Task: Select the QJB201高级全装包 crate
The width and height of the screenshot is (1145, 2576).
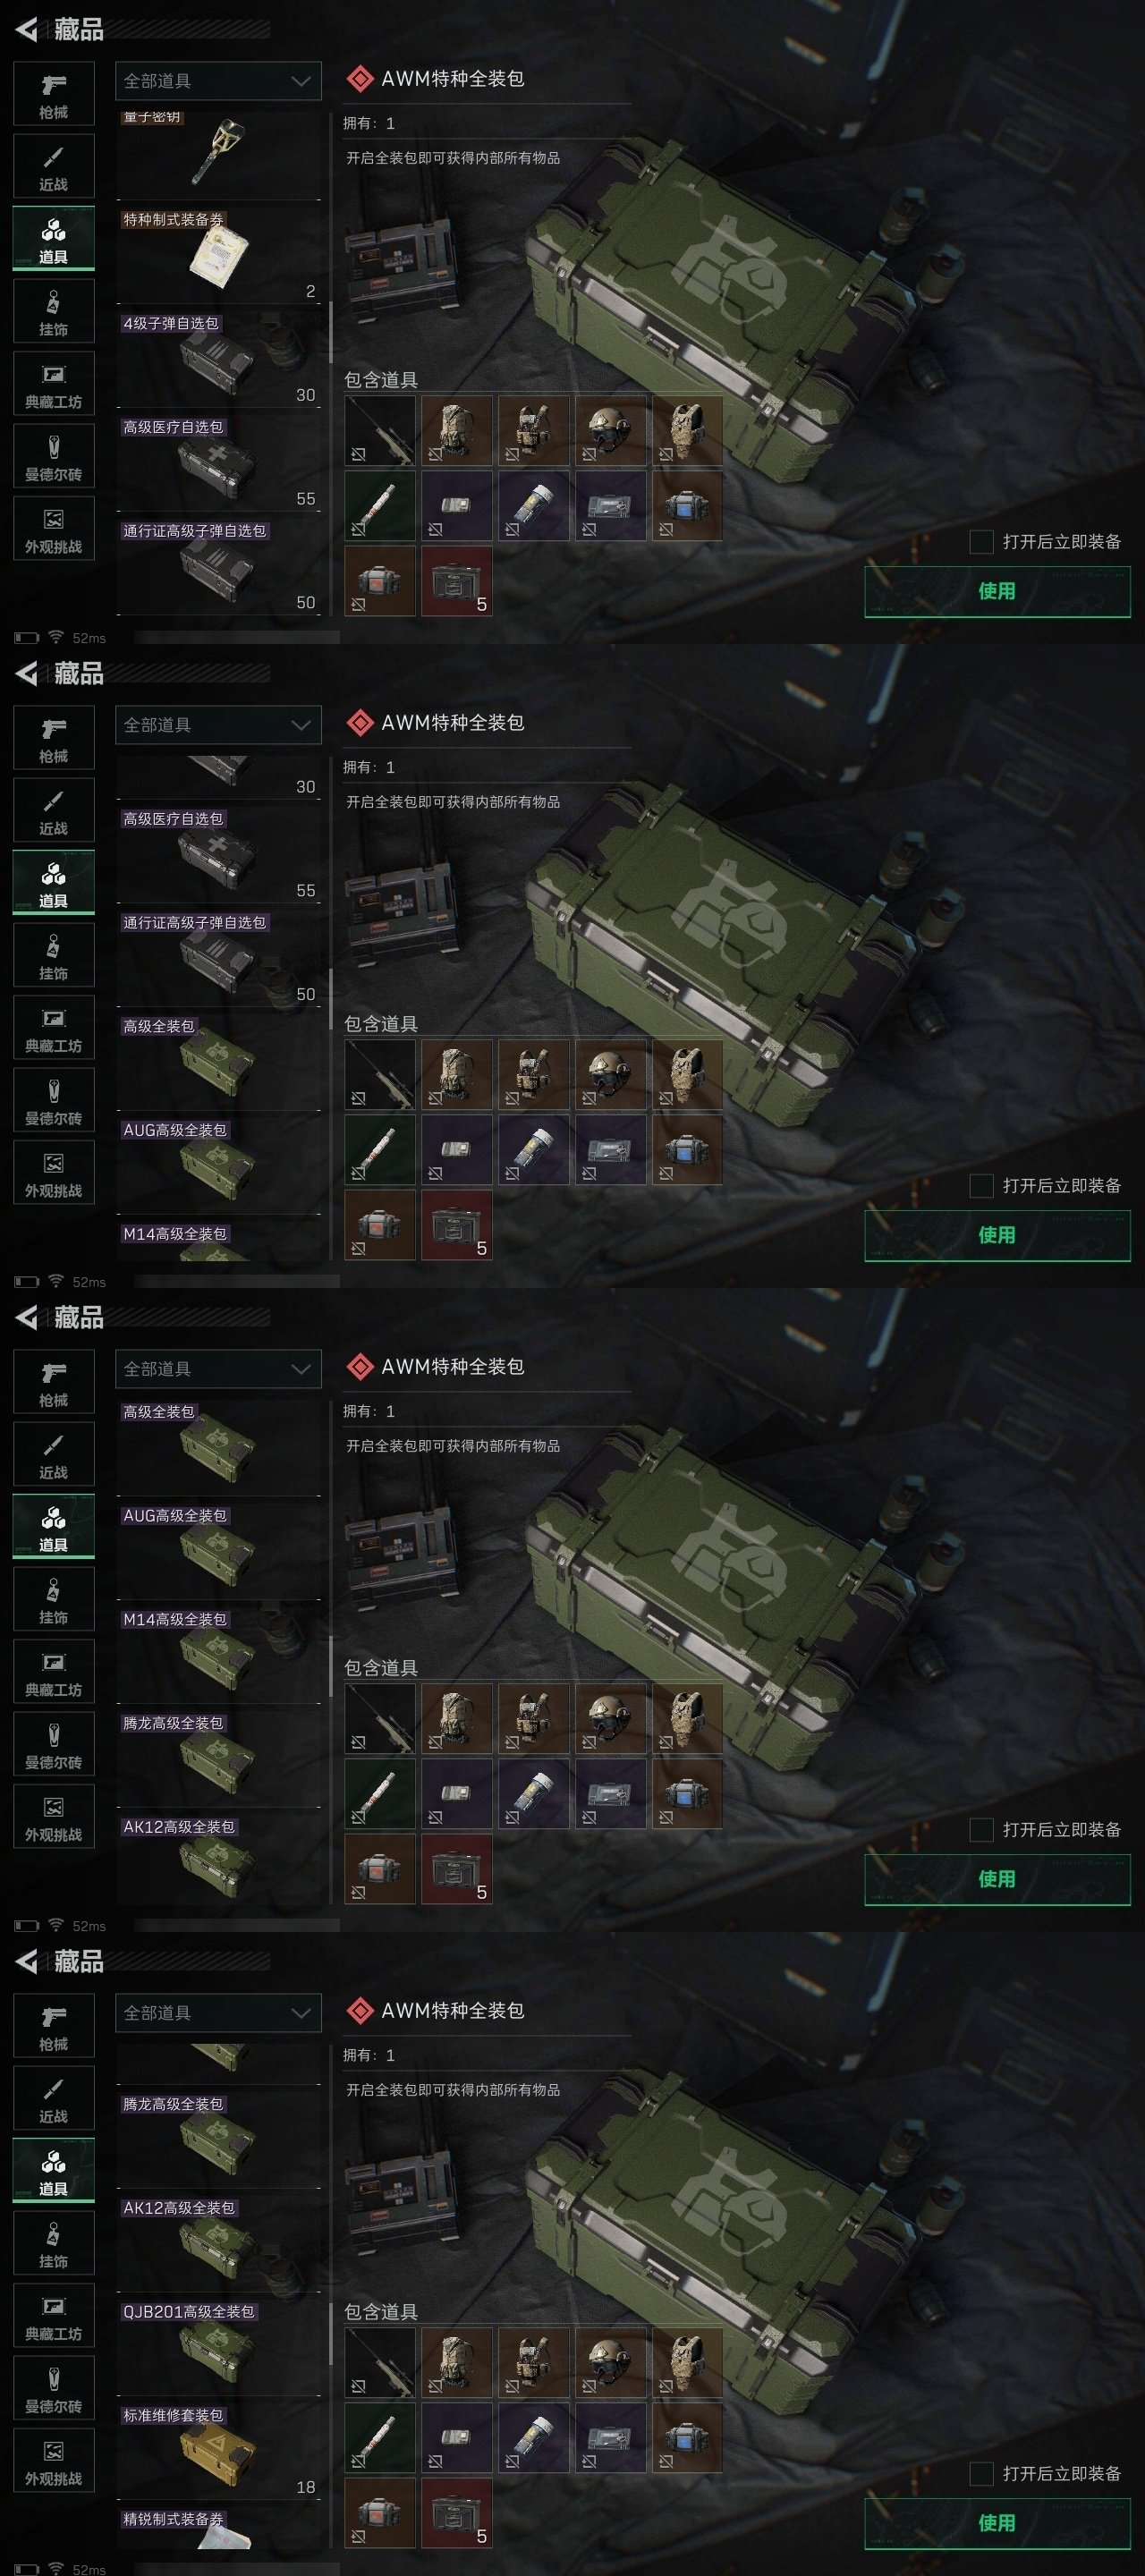Action: [219, 2347]
